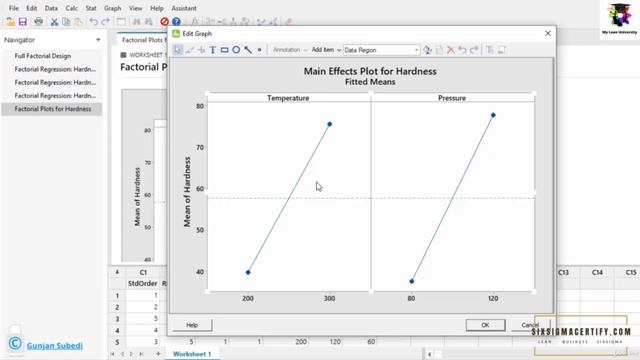Select the Line drawing tool
Viewport: 640px width, 360px height.
248,50
